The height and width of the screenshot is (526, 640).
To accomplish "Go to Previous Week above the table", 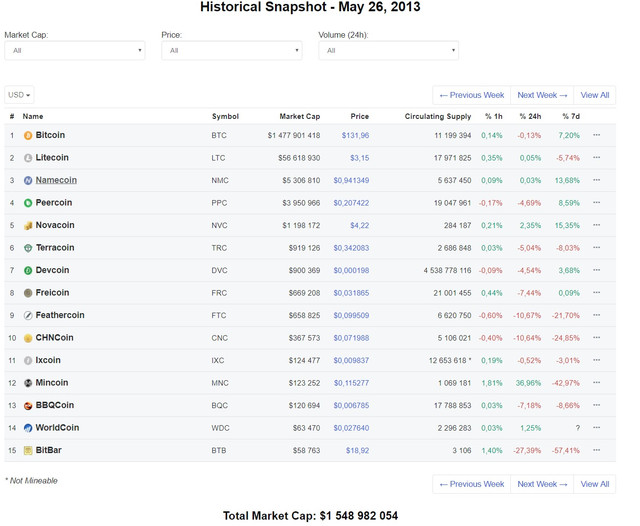I will pos(472,95).
